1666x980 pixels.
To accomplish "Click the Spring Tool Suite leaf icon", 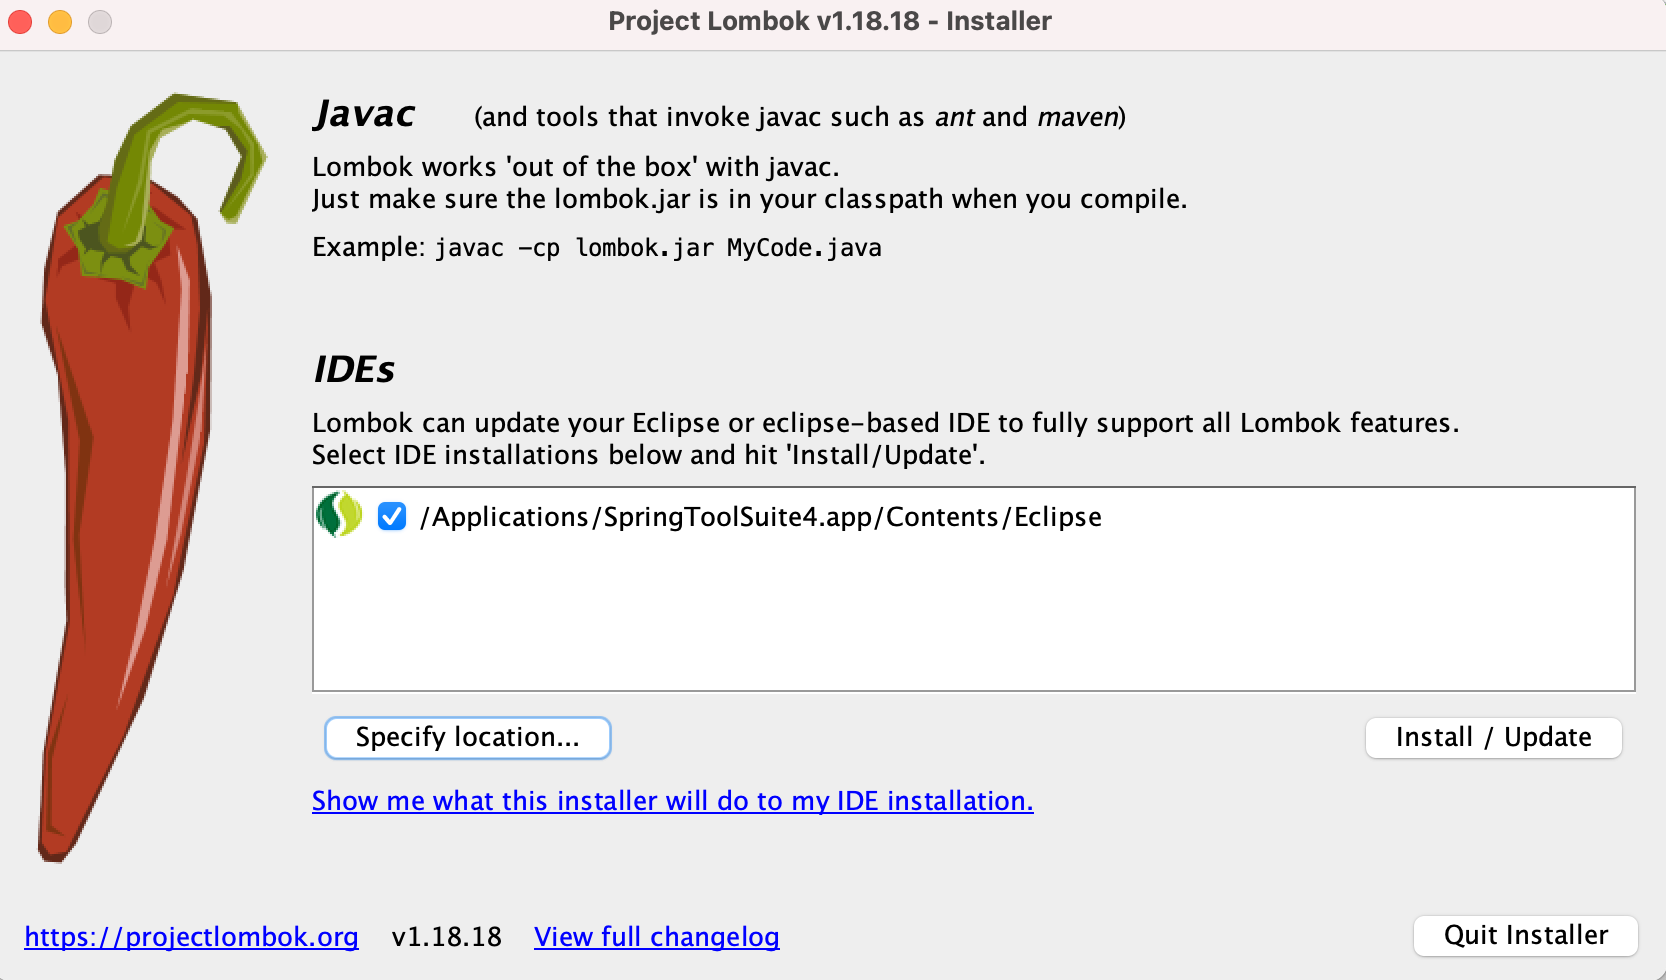I will click(x=339, y=515).
